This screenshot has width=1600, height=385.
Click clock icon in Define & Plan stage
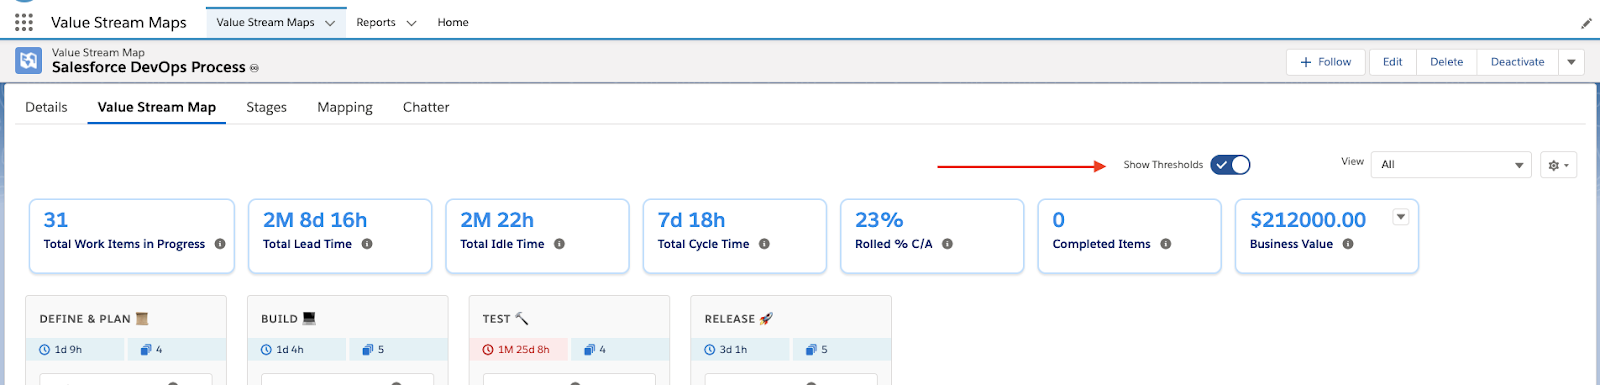click(x=45, y=350)
